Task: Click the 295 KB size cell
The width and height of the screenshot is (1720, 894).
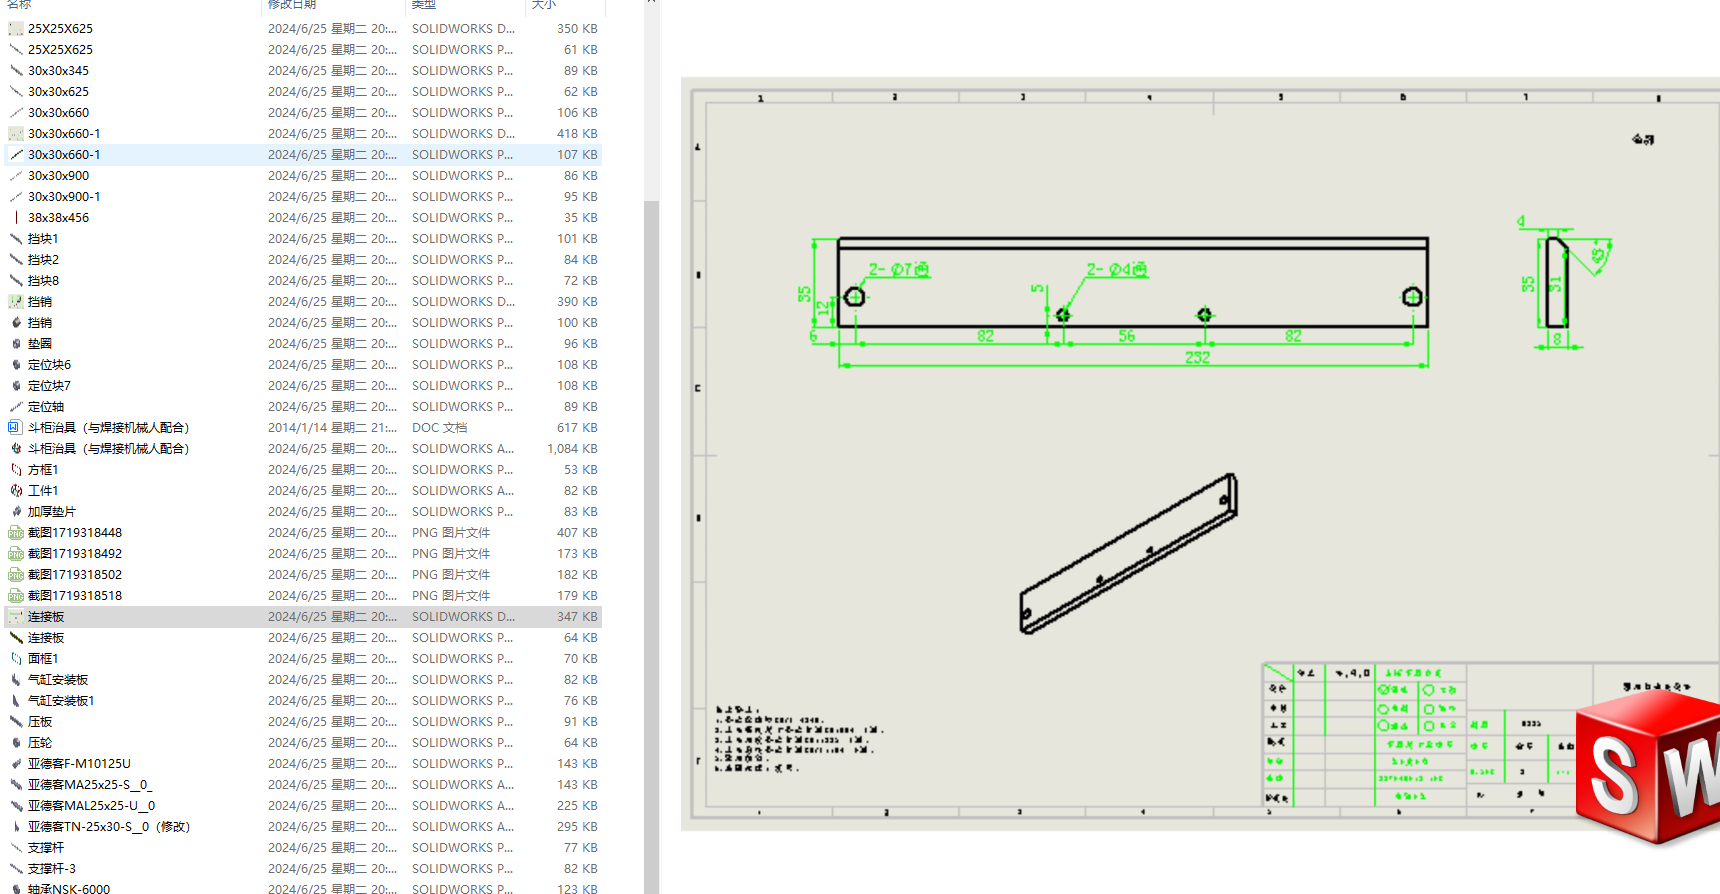Action: coord(577,827)
